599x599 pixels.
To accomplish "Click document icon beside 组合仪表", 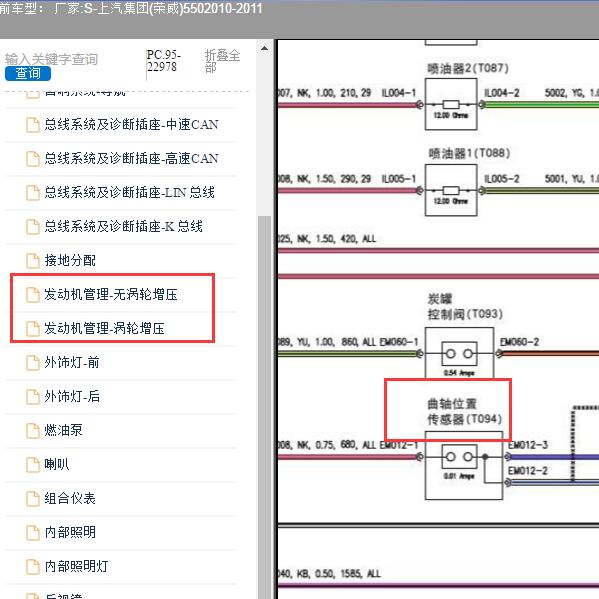I will tap(33, 499).
